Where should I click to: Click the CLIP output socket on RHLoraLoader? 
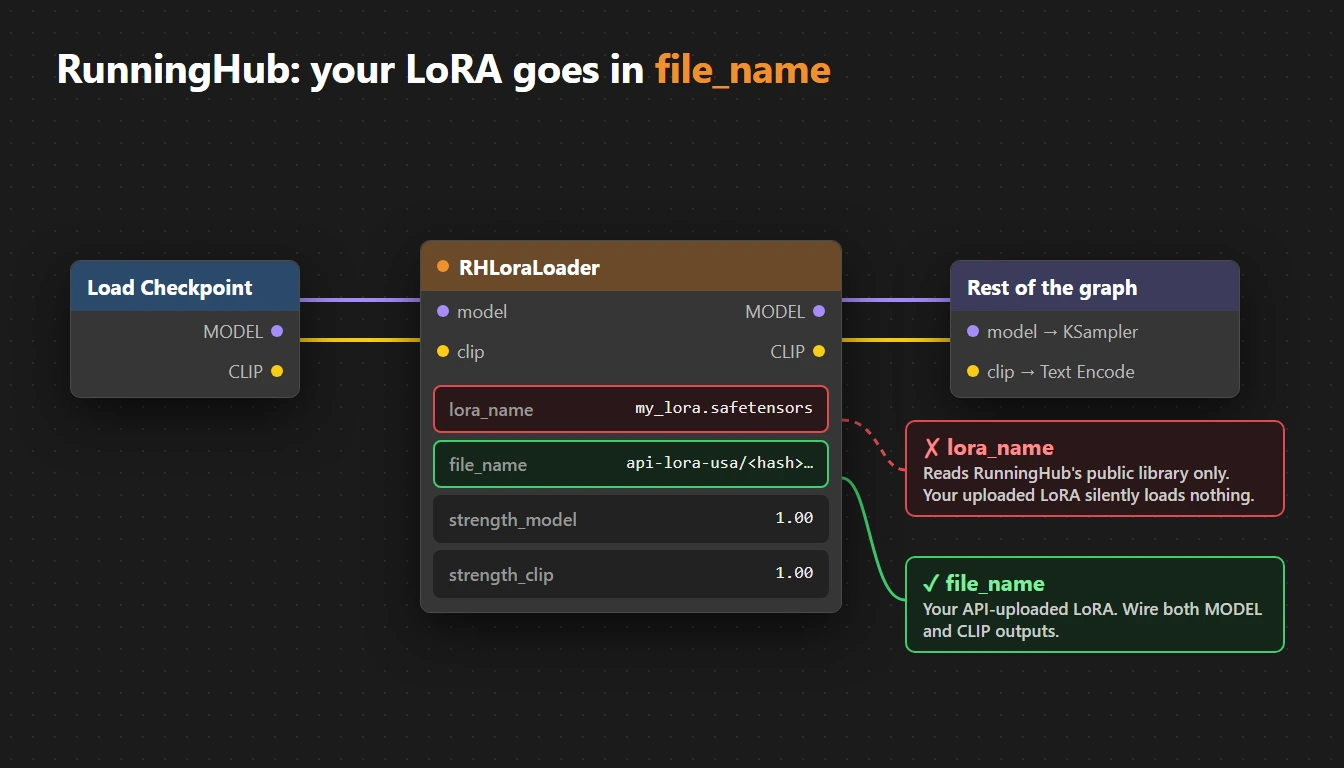819,351
